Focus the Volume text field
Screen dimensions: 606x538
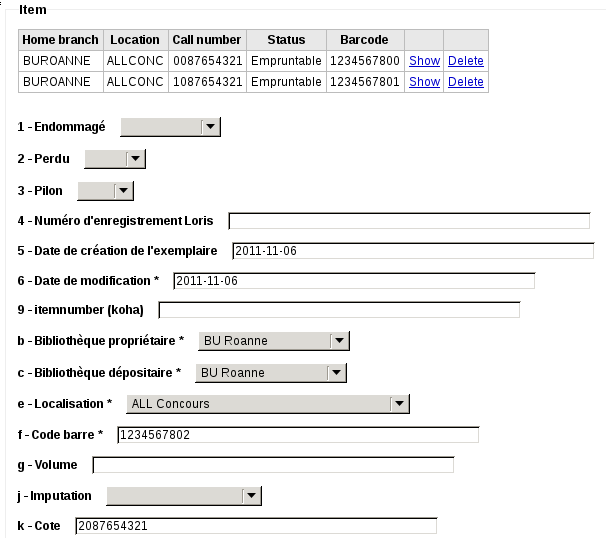[x=273, y=465]
